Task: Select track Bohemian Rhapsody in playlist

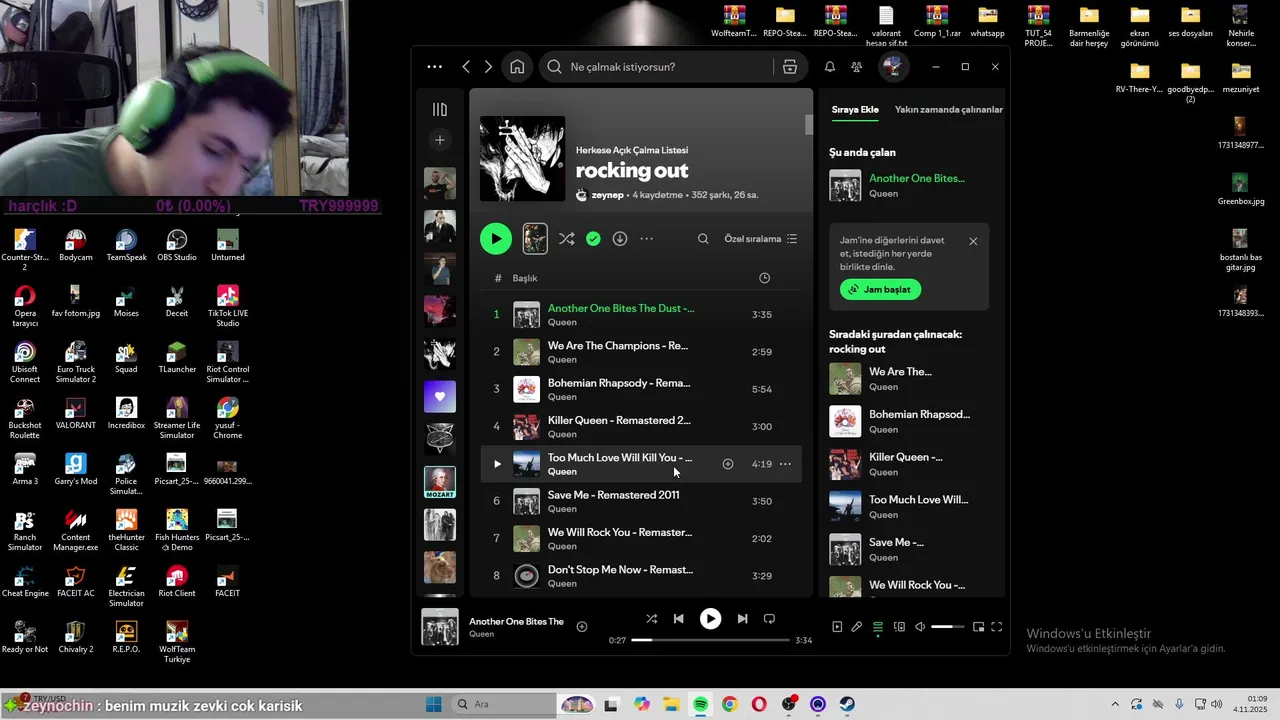Action: [641, 389]
